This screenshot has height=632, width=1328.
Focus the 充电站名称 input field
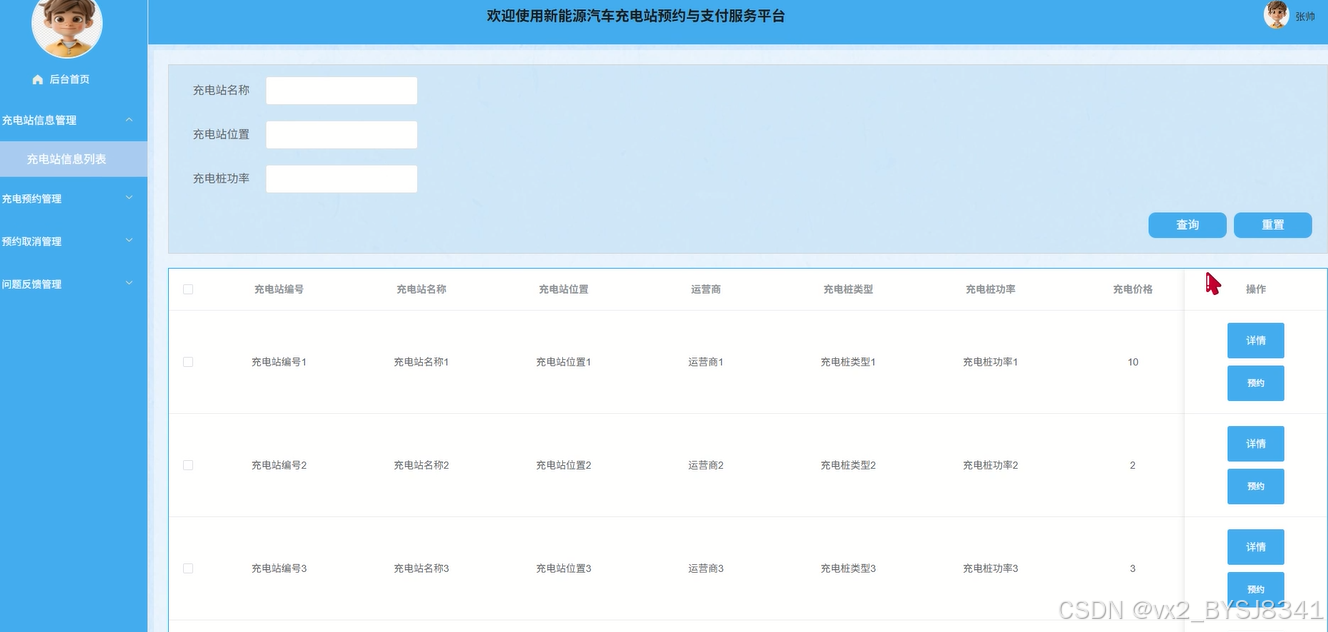click(341, 91)
